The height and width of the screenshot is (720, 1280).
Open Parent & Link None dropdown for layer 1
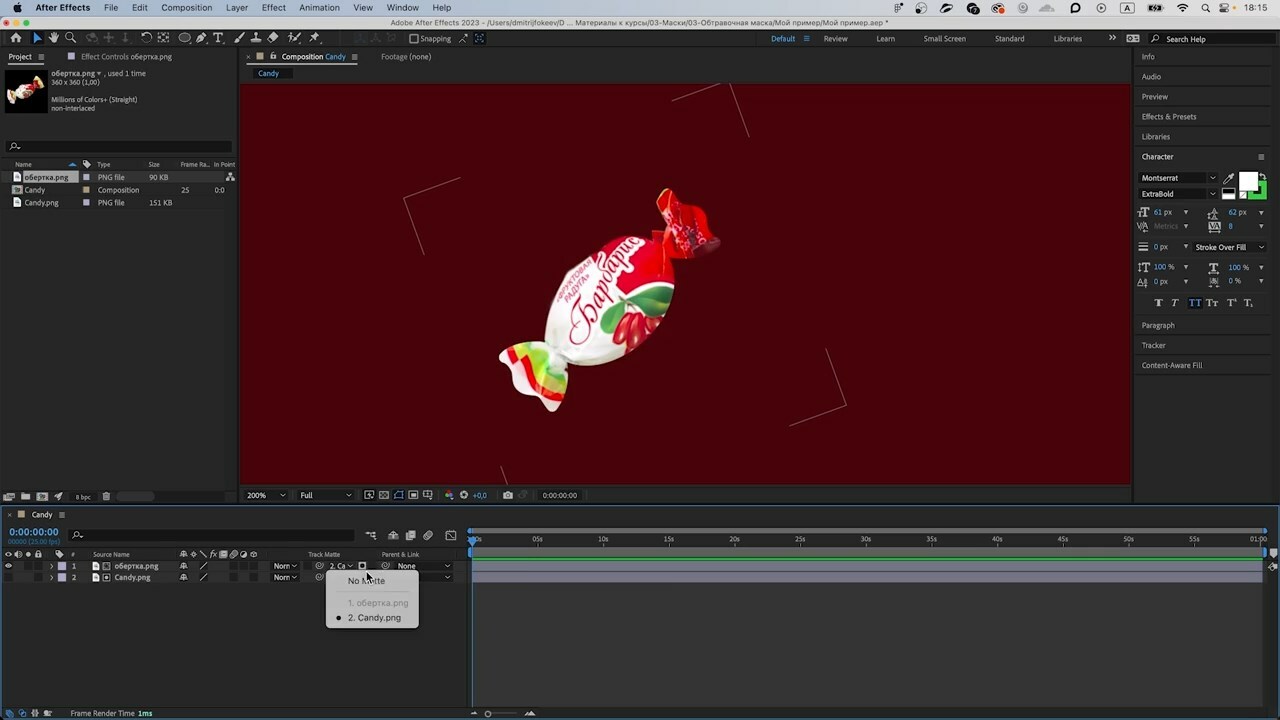click(424, 566)
